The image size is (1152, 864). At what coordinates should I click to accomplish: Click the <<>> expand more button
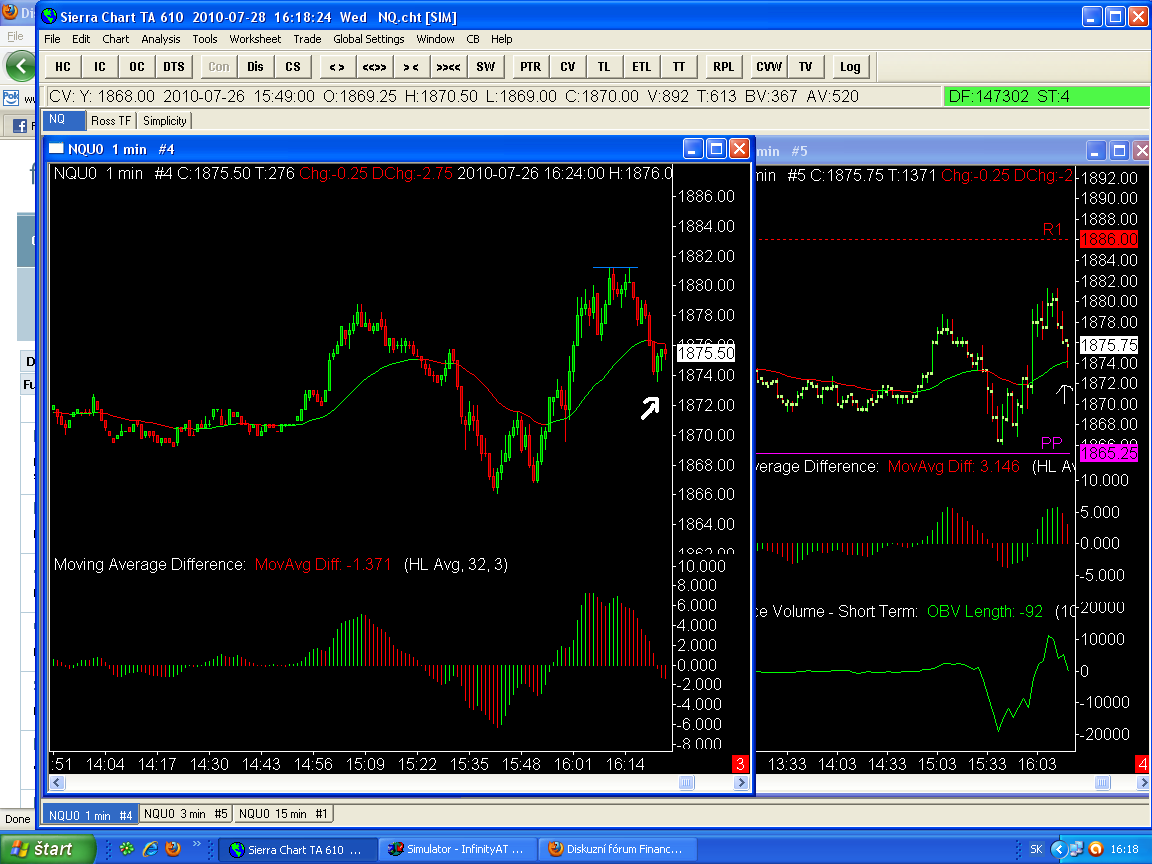coord(374,67)
